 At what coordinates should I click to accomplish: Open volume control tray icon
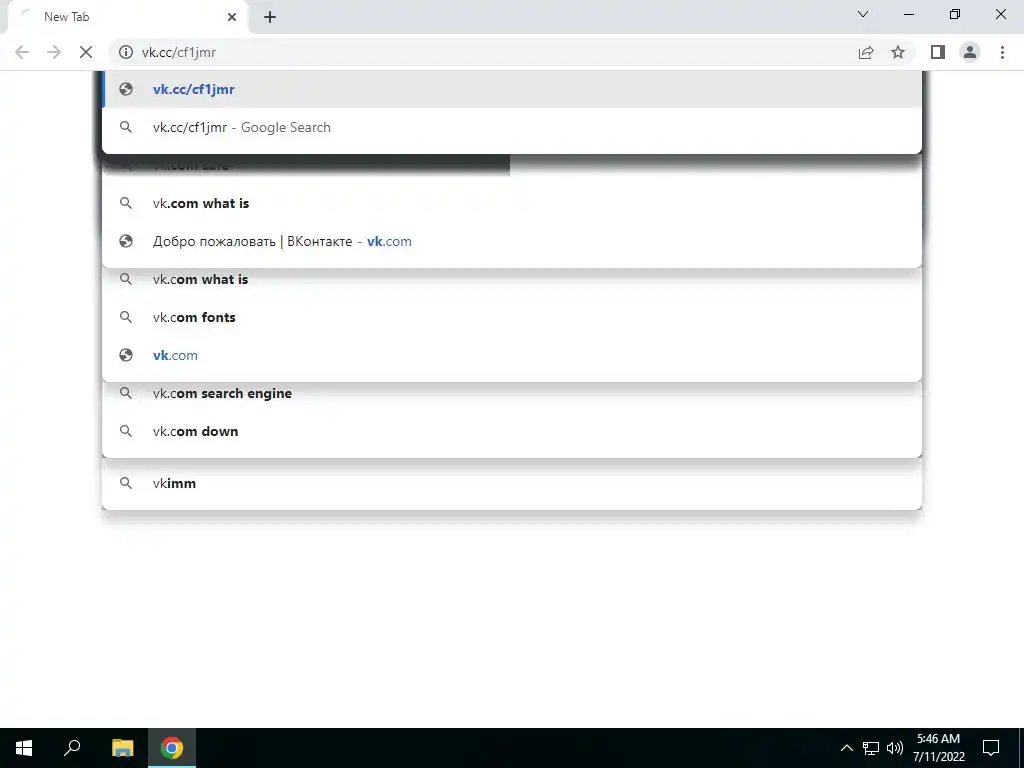click(895, 748)
